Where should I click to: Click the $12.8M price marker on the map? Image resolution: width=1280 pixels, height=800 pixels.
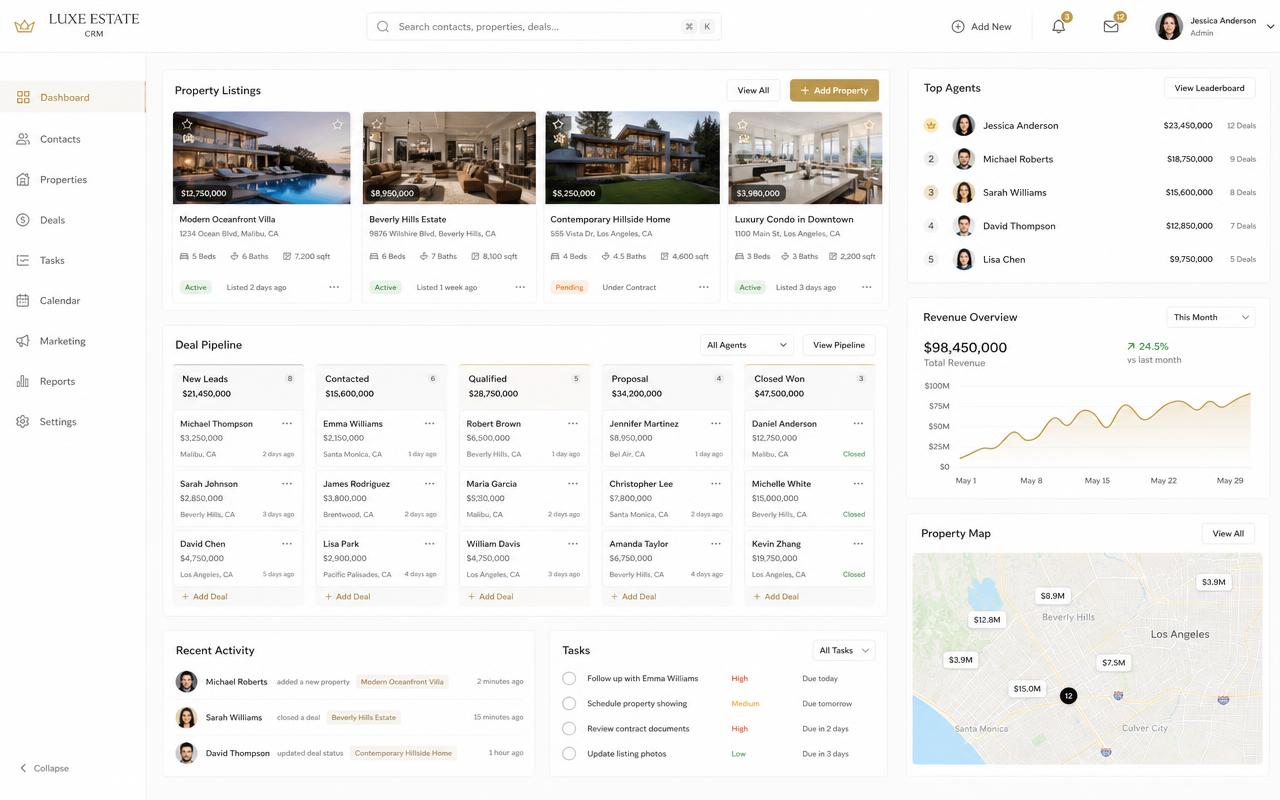pyautogui.click(x=987, y=620)
